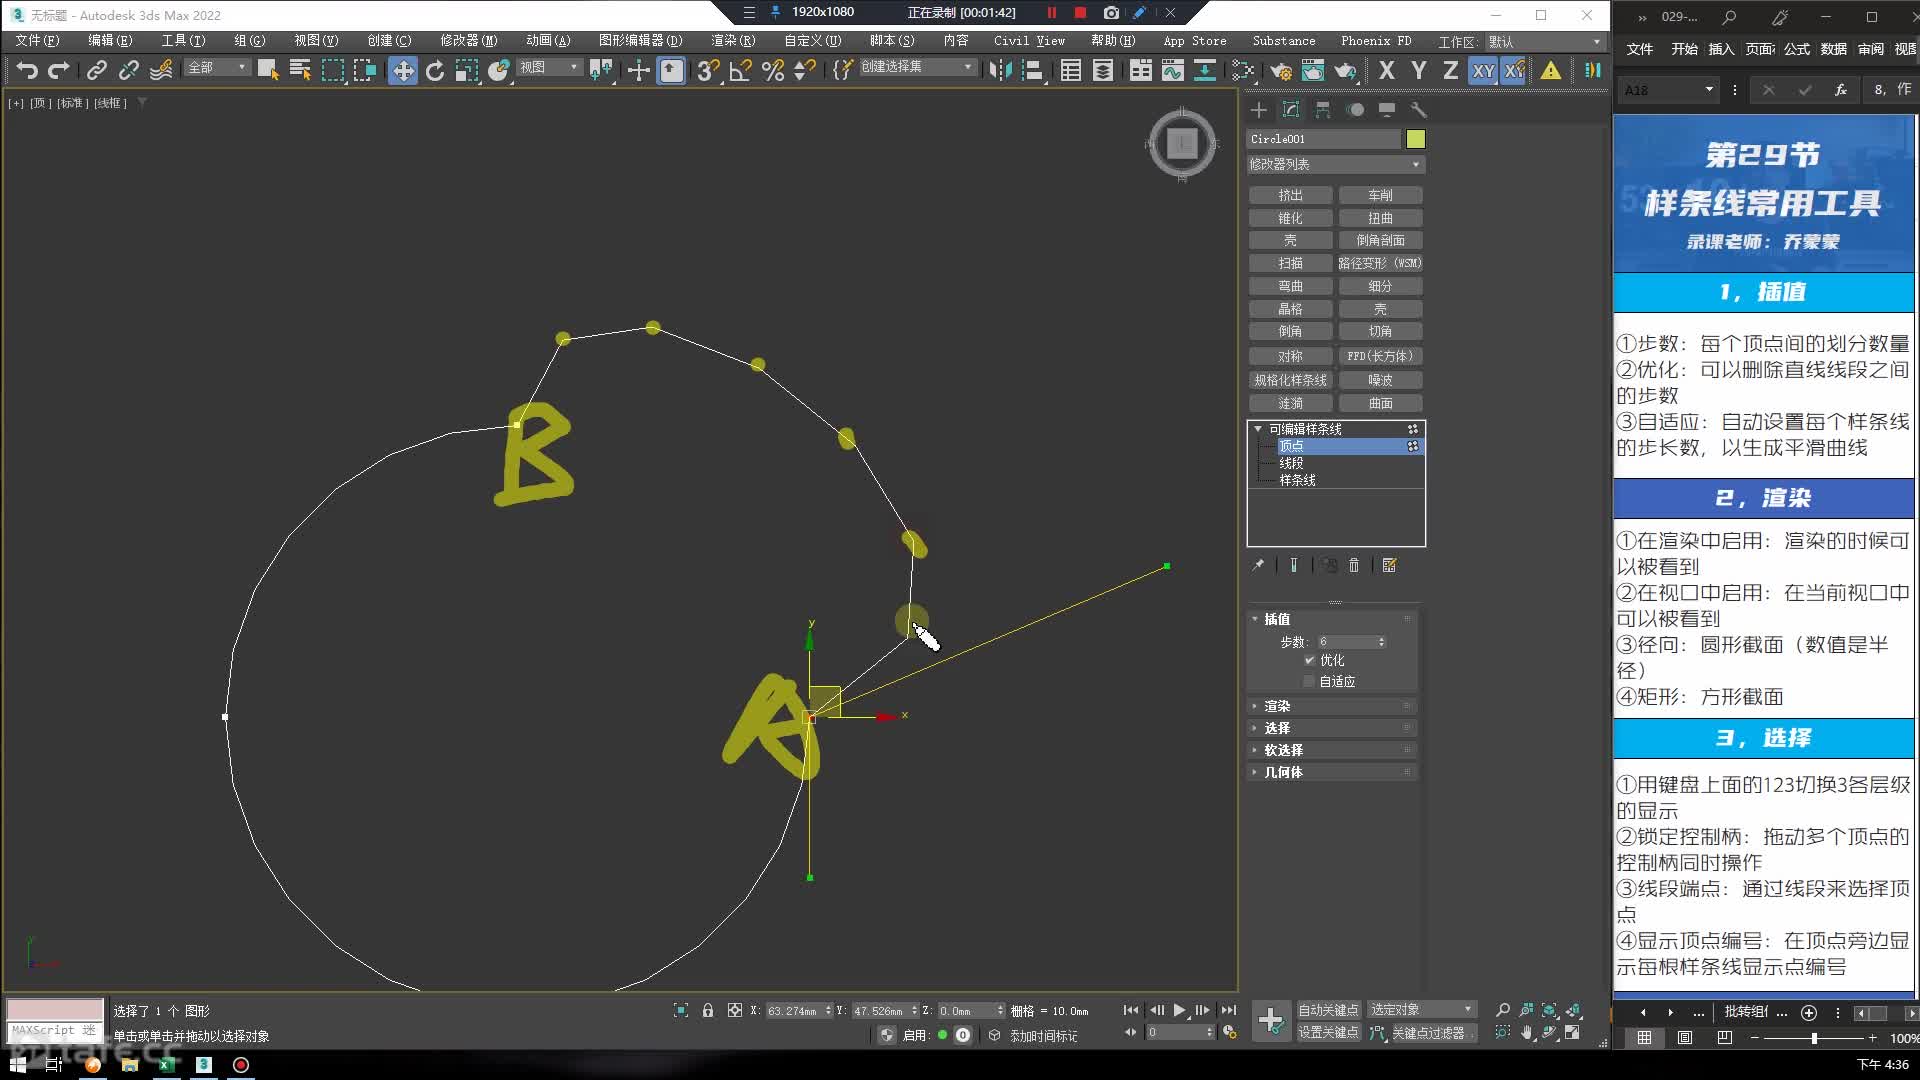The height and width of the screenshot is (1080, 1920).
Task: Restrict transform to the Z axis
Action: 1450,70
